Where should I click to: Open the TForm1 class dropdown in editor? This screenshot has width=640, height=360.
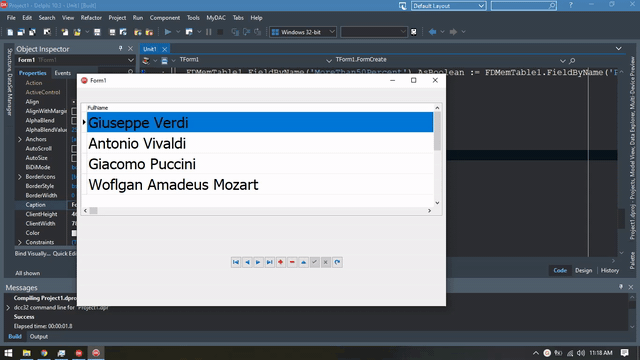pos(329,60)
